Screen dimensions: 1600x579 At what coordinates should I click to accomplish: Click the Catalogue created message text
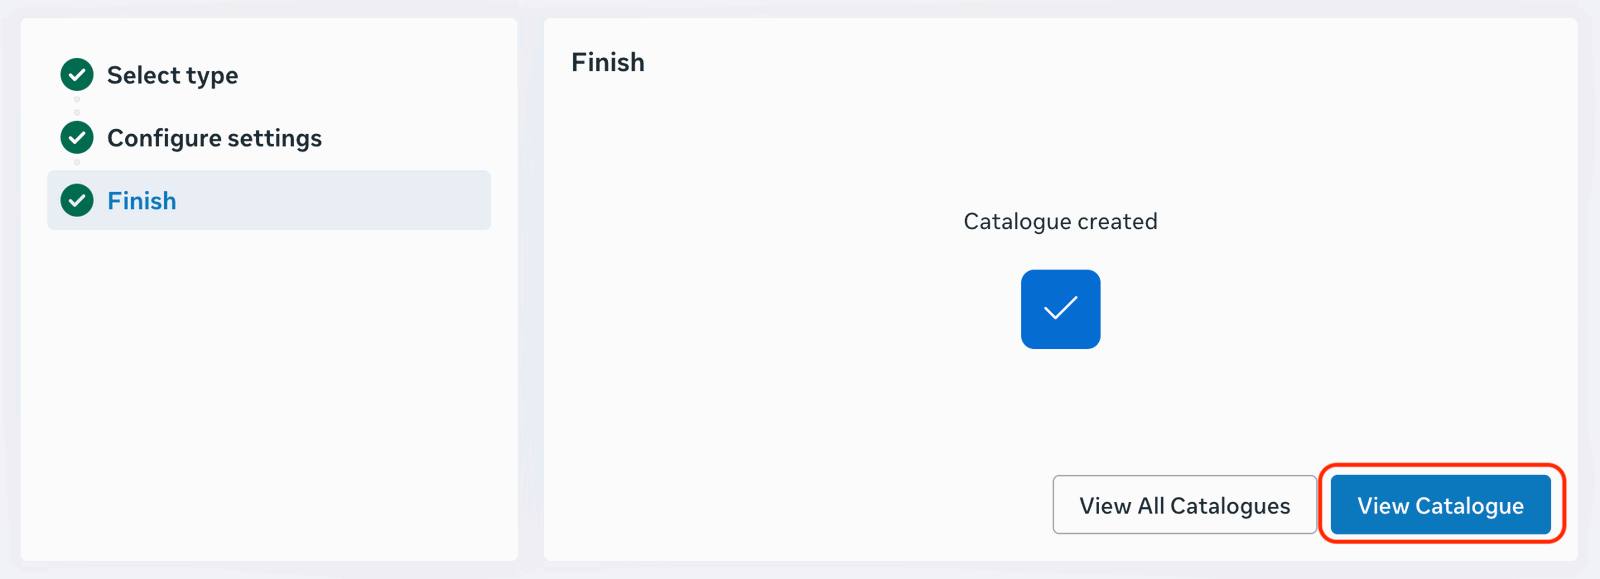(x=1060, y=222)
